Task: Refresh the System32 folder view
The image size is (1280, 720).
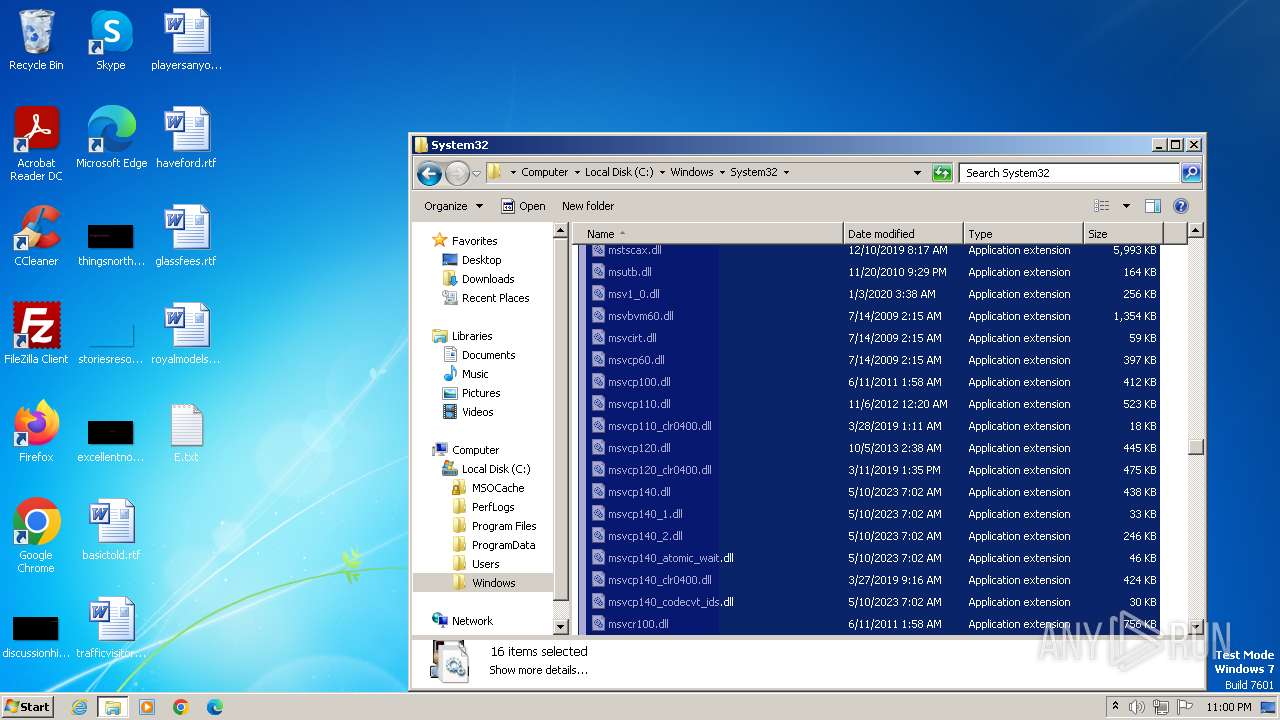Action: point(942,173)
